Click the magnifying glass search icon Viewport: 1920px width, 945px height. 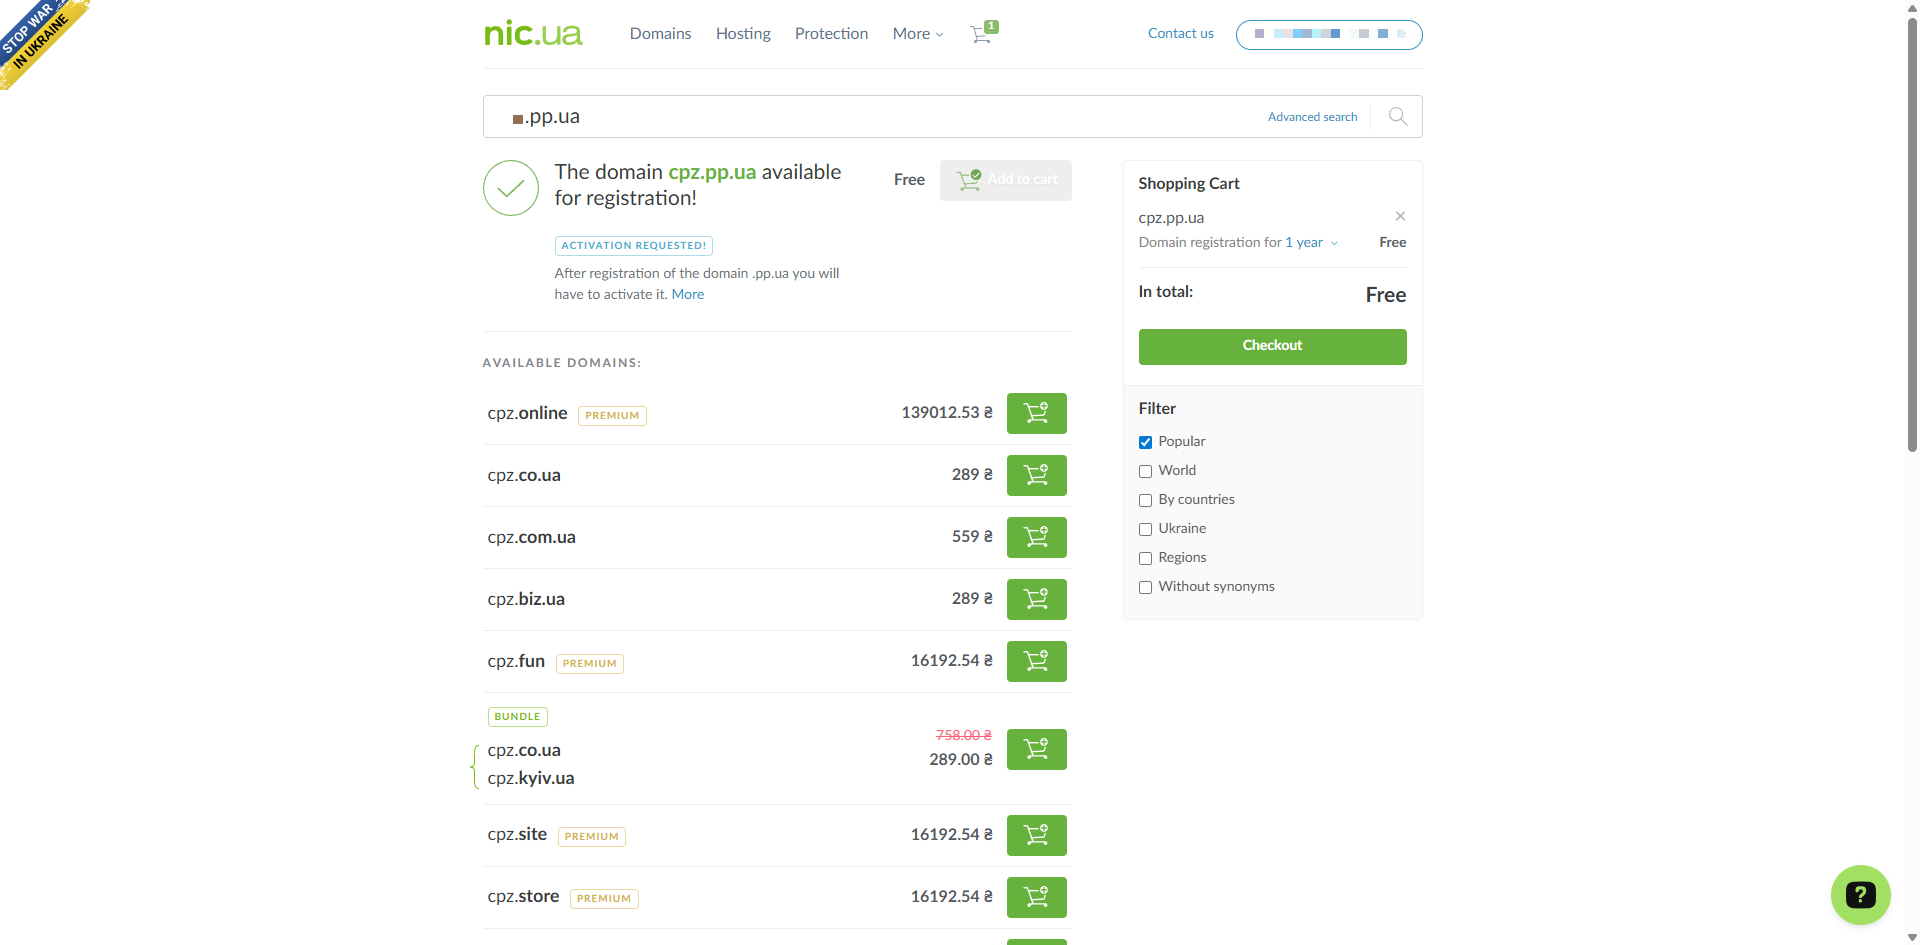tap(1397, 117)
